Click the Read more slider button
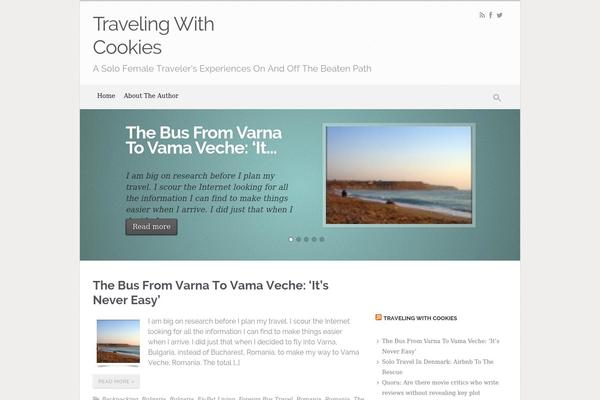The image size is (600, 400). click(x=152, y=227)
